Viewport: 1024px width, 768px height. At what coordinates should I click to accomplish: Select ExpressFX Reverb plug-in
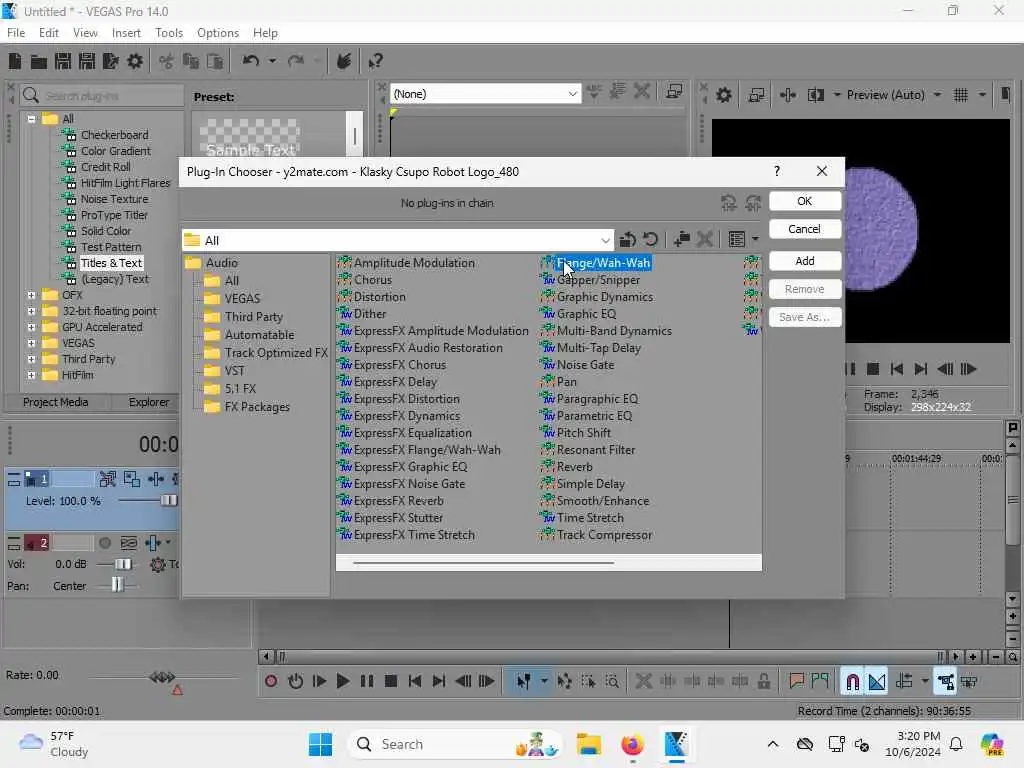[398, 501]
